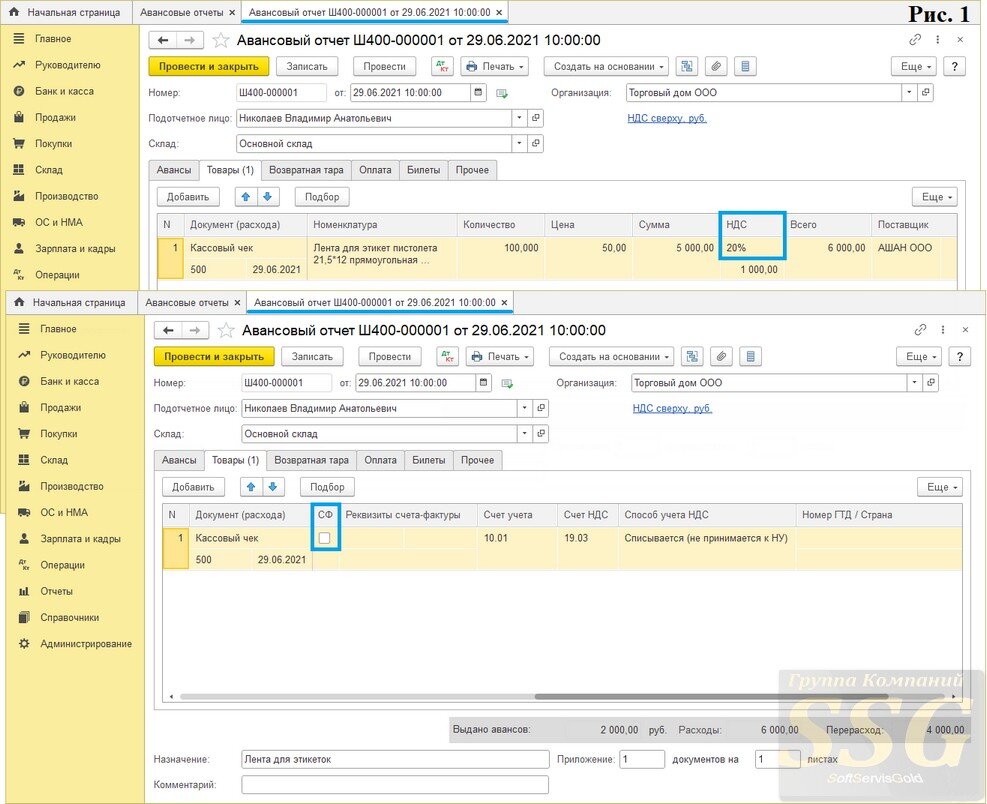Expand the Печать dropdown in the lower window
The height and width of the screenshot is (804, 987).
pos(500,356)
